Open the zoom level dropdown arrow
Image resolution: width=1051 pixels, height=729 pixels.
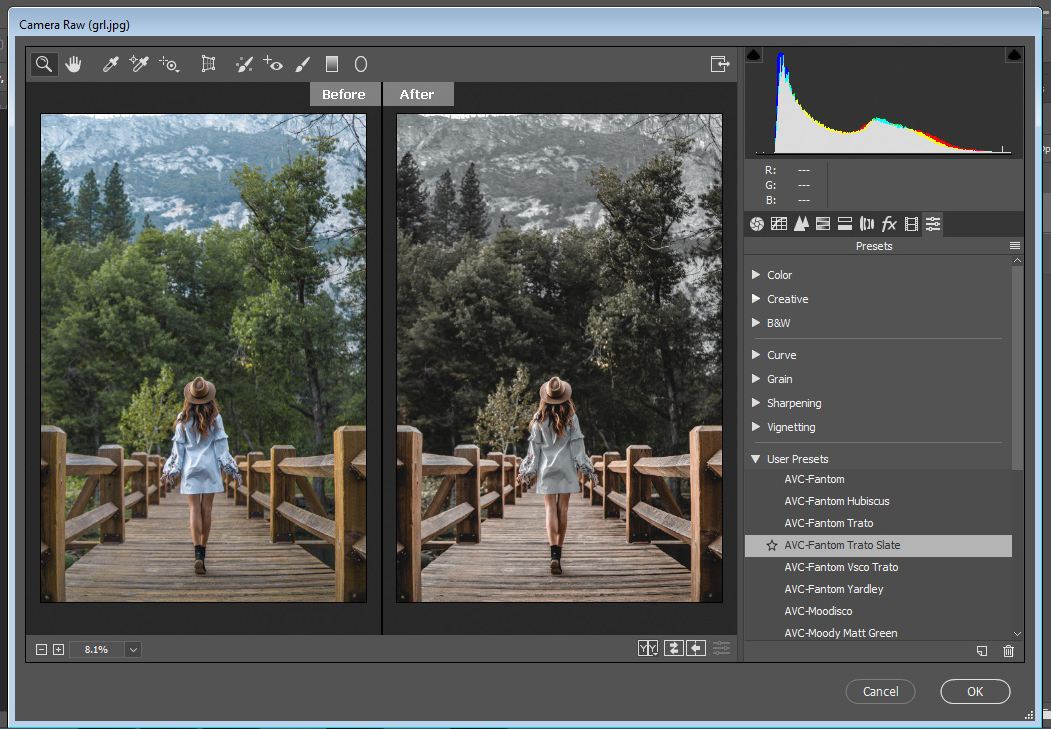133,649
